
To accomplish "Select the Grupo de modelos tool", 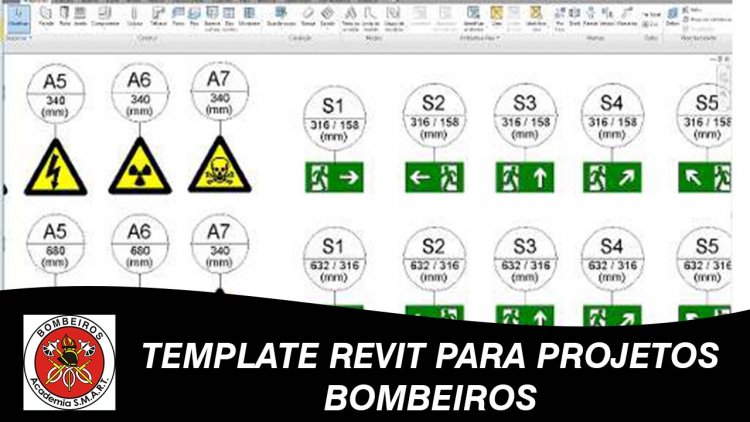I will (394, 18).
